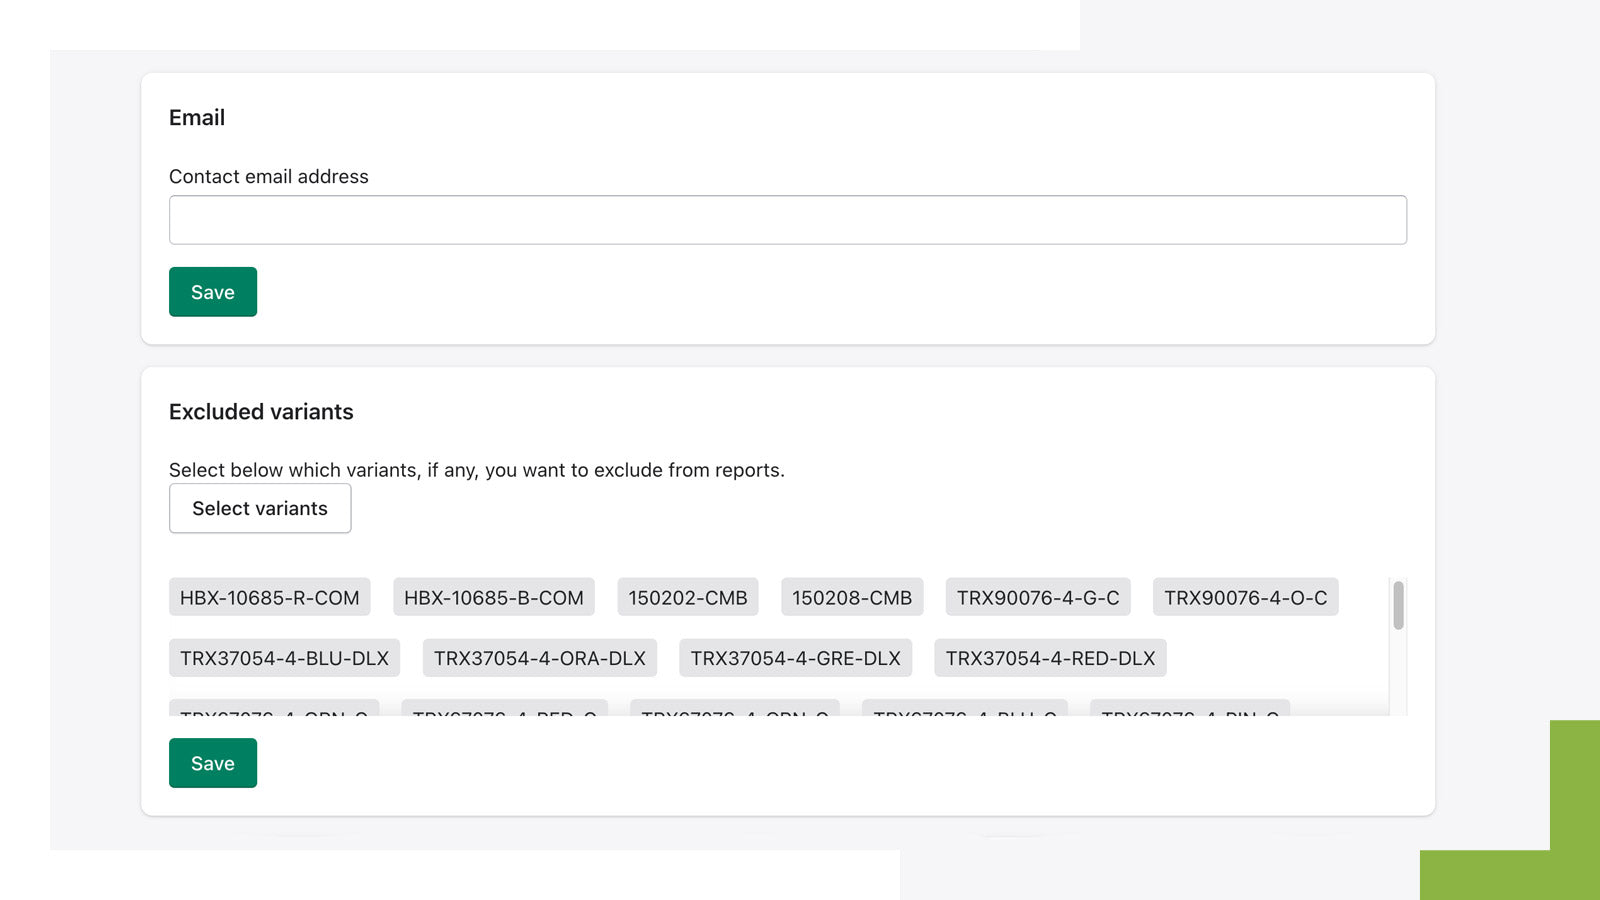Click the TRX37054-4-GRE-DLX variant tag

[795, 658]
